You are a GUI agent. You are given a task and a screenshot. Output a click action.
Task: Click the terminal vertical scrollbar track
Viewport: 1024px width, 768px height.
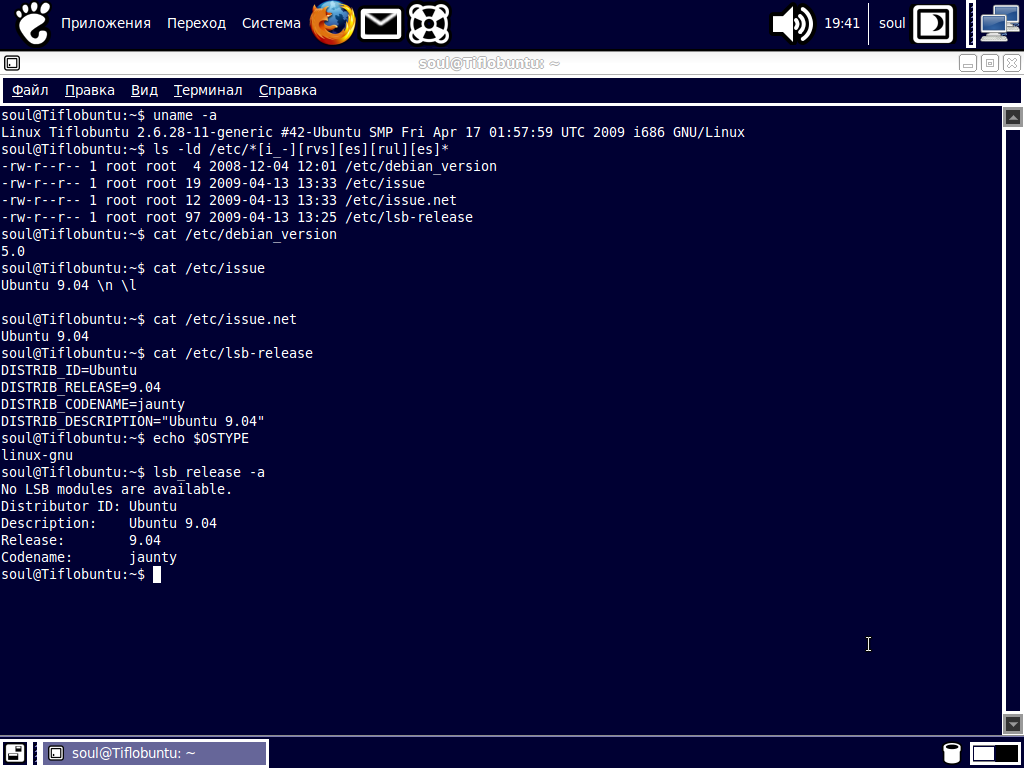click(x=1012, y=421)
